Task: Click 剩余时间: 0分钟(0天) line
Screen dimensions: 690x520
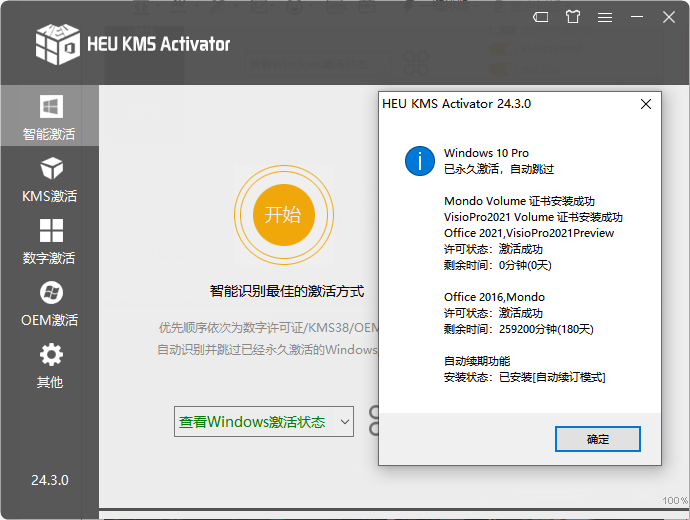Action: [x=497, y=265]
